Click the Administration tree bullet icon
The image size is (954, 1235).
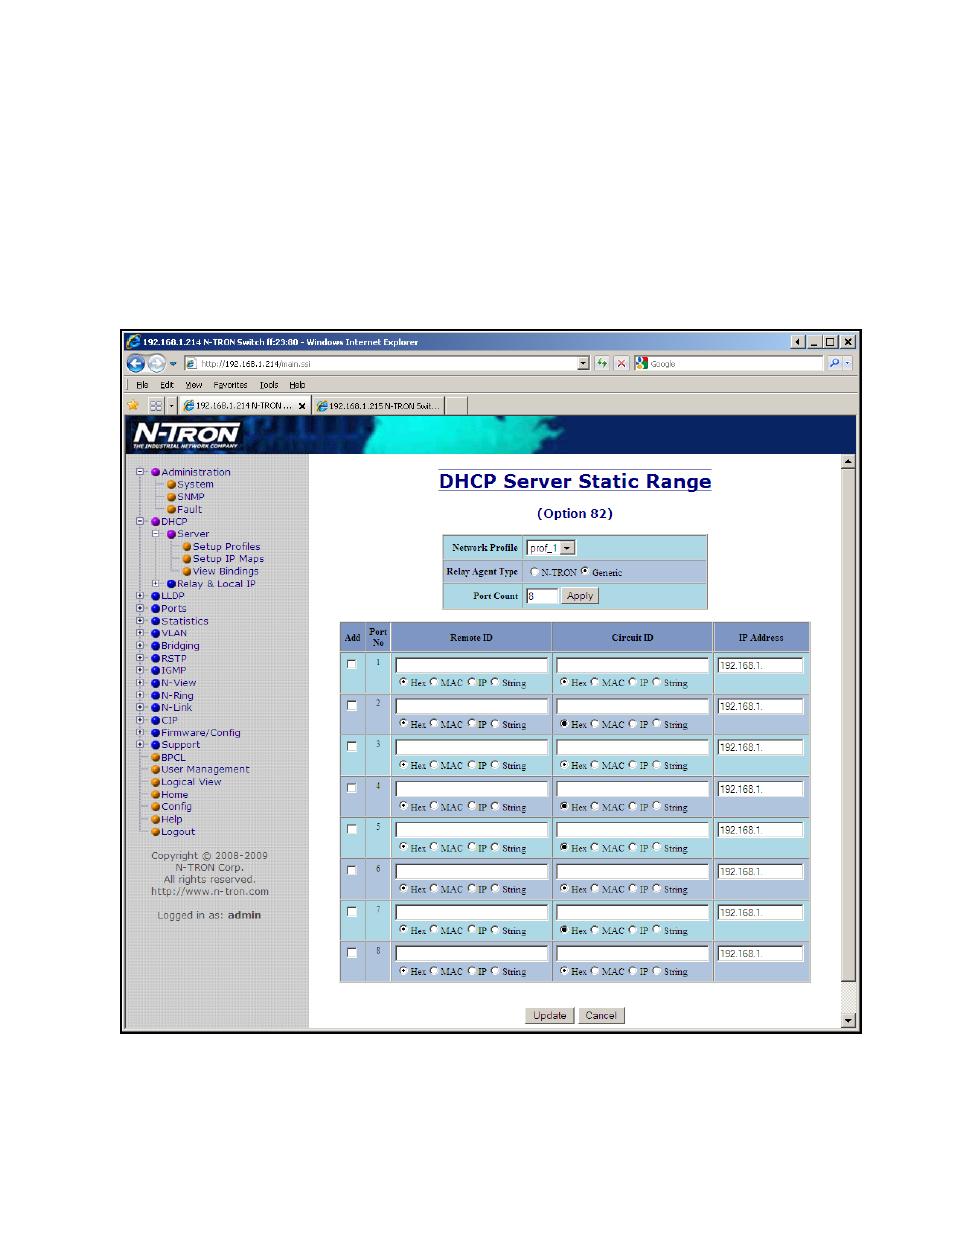coord(156,472)
